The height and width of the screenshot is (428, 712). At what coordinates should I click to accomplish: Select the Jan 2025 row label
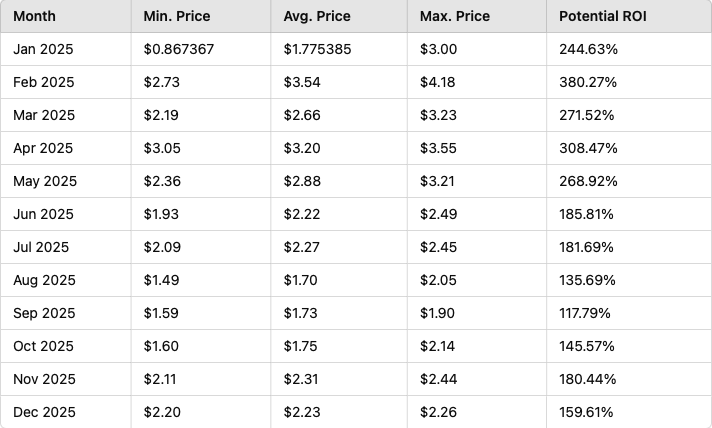click(43, 49)
